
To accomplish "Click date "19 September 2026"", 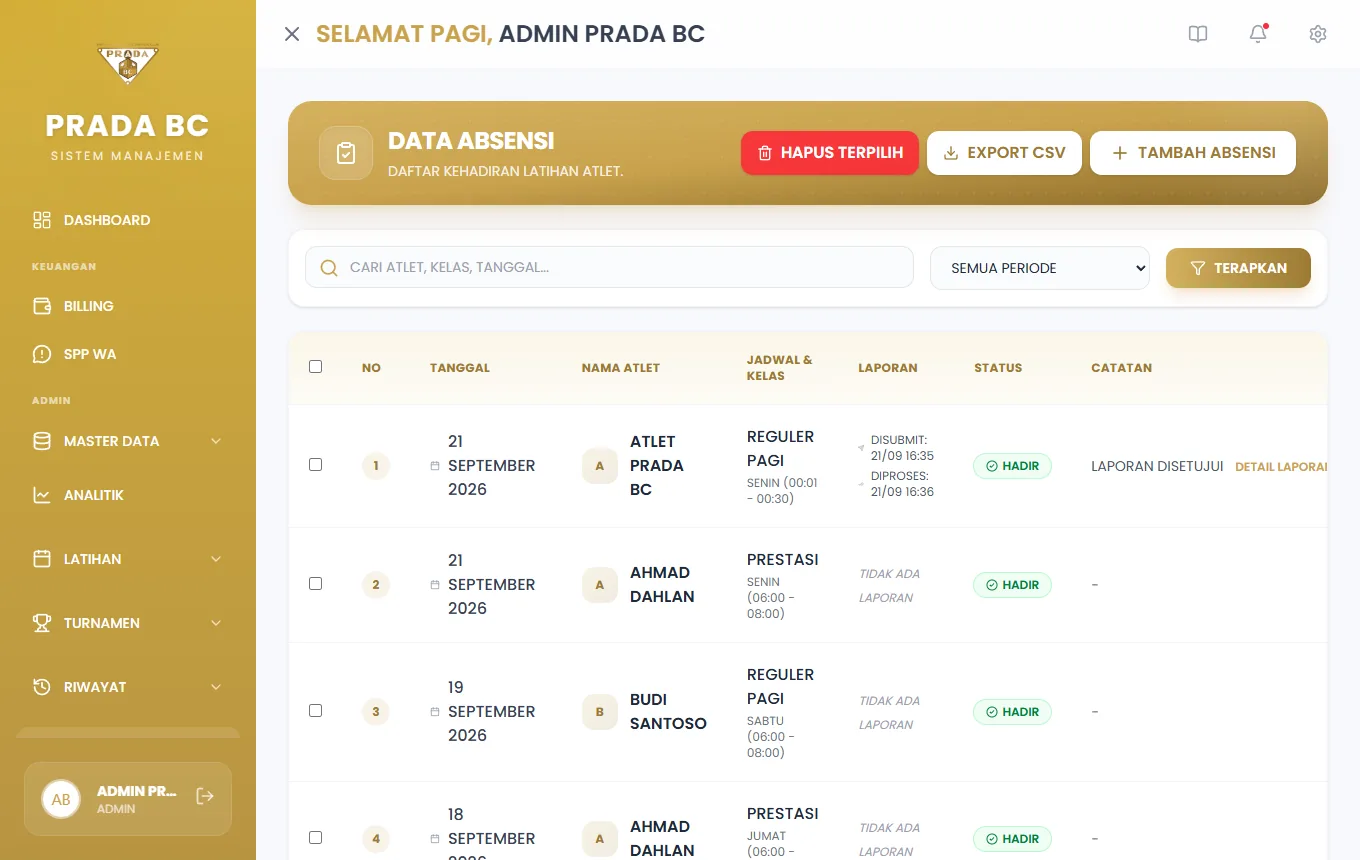I will [491, 711].
